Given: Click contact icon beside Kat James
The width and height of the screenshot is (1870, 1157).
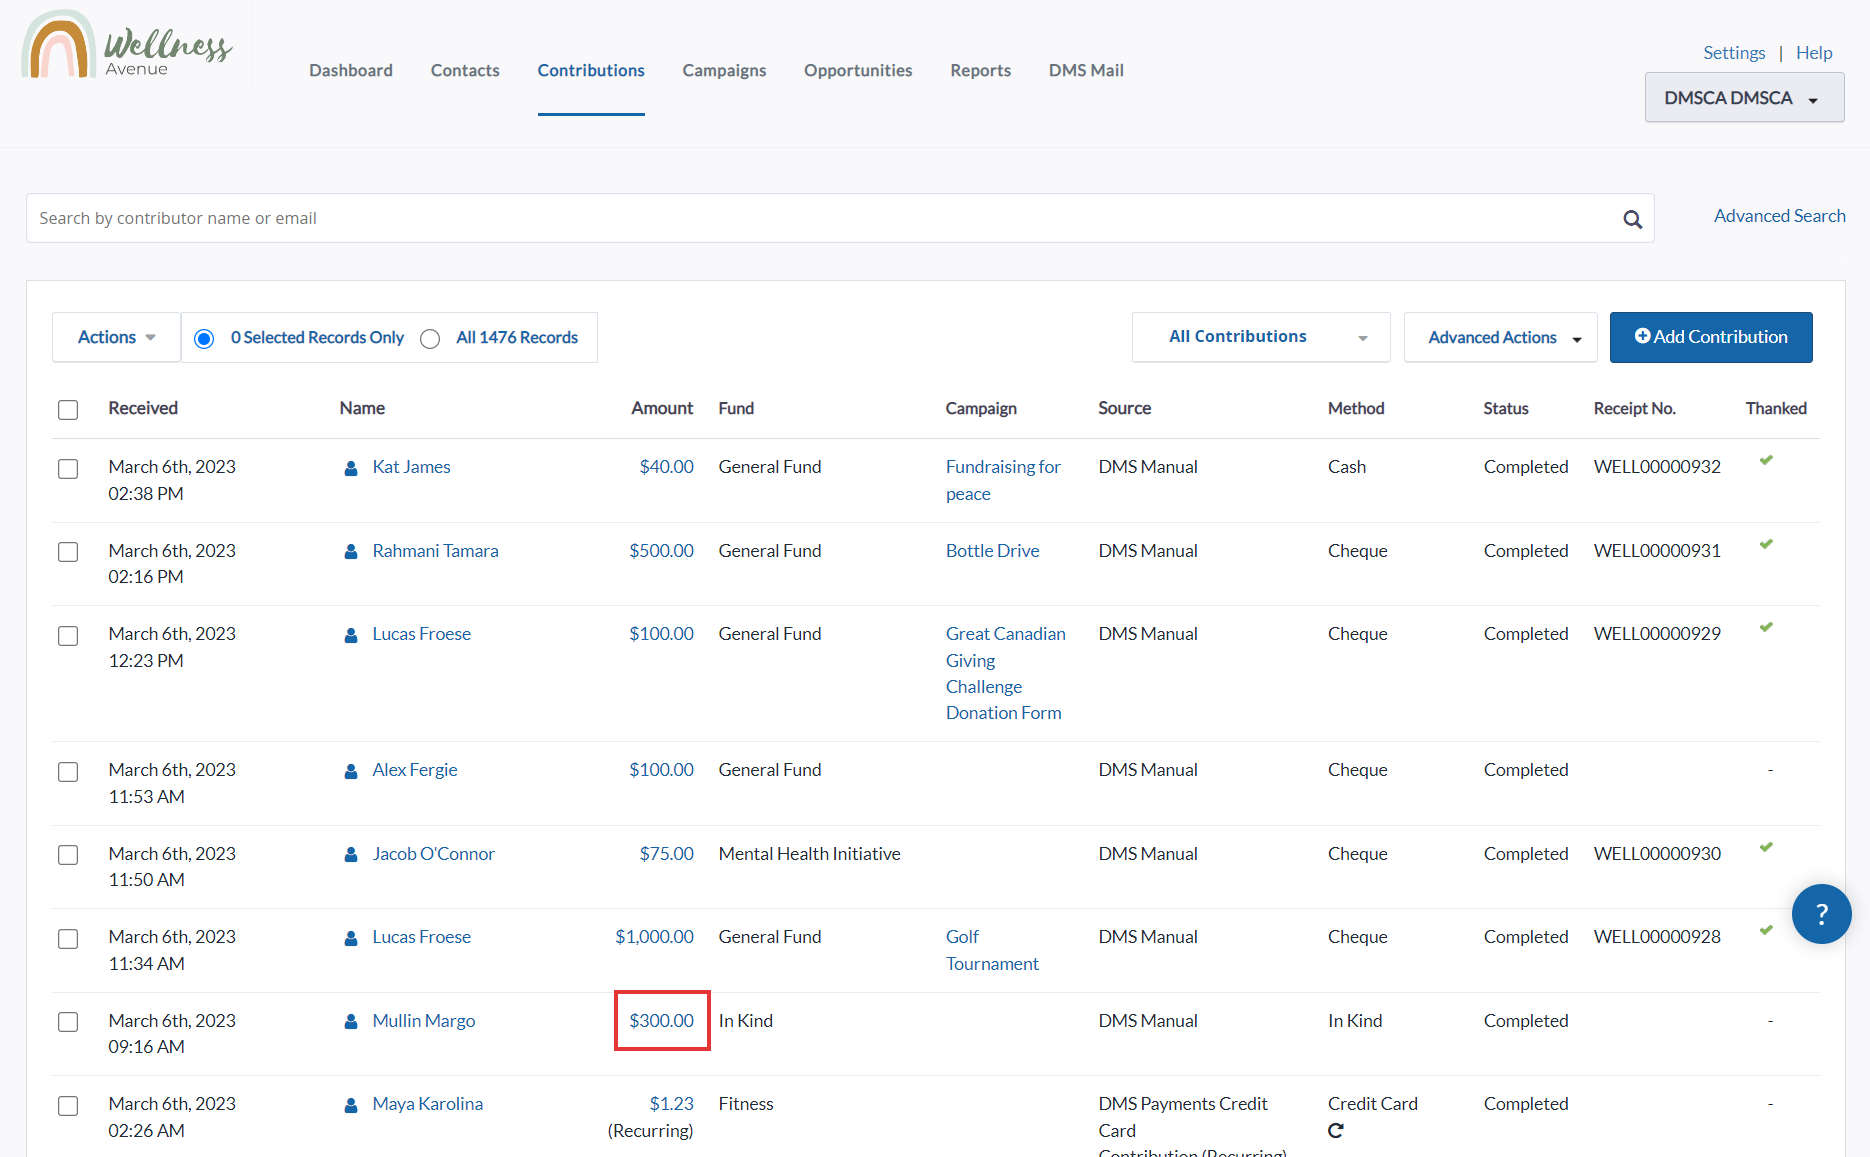Looking at the screenshot, I should pos(351,468).
